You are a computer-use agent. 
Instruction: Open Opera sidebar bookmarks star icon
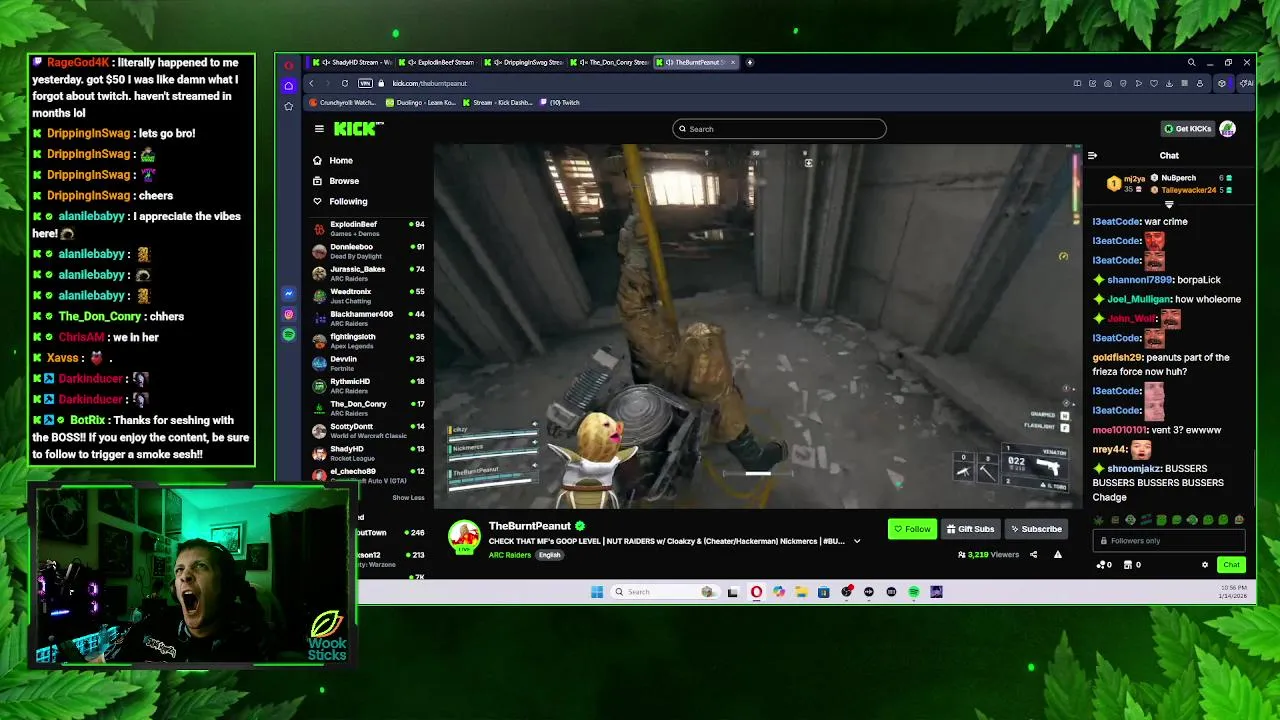pyautogui.click(x=288, y=106)
